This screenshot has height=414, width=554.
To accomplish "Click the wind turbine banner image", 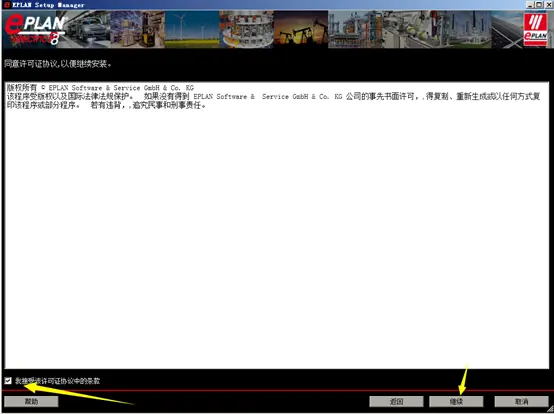I will [x=192, y=30].
